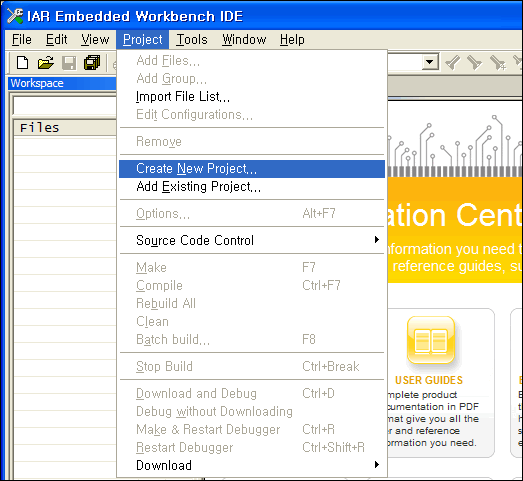The height and width of the screenshot is (481, 523).
Task: Click the User Guides book icon
Action: pos(431,340)
